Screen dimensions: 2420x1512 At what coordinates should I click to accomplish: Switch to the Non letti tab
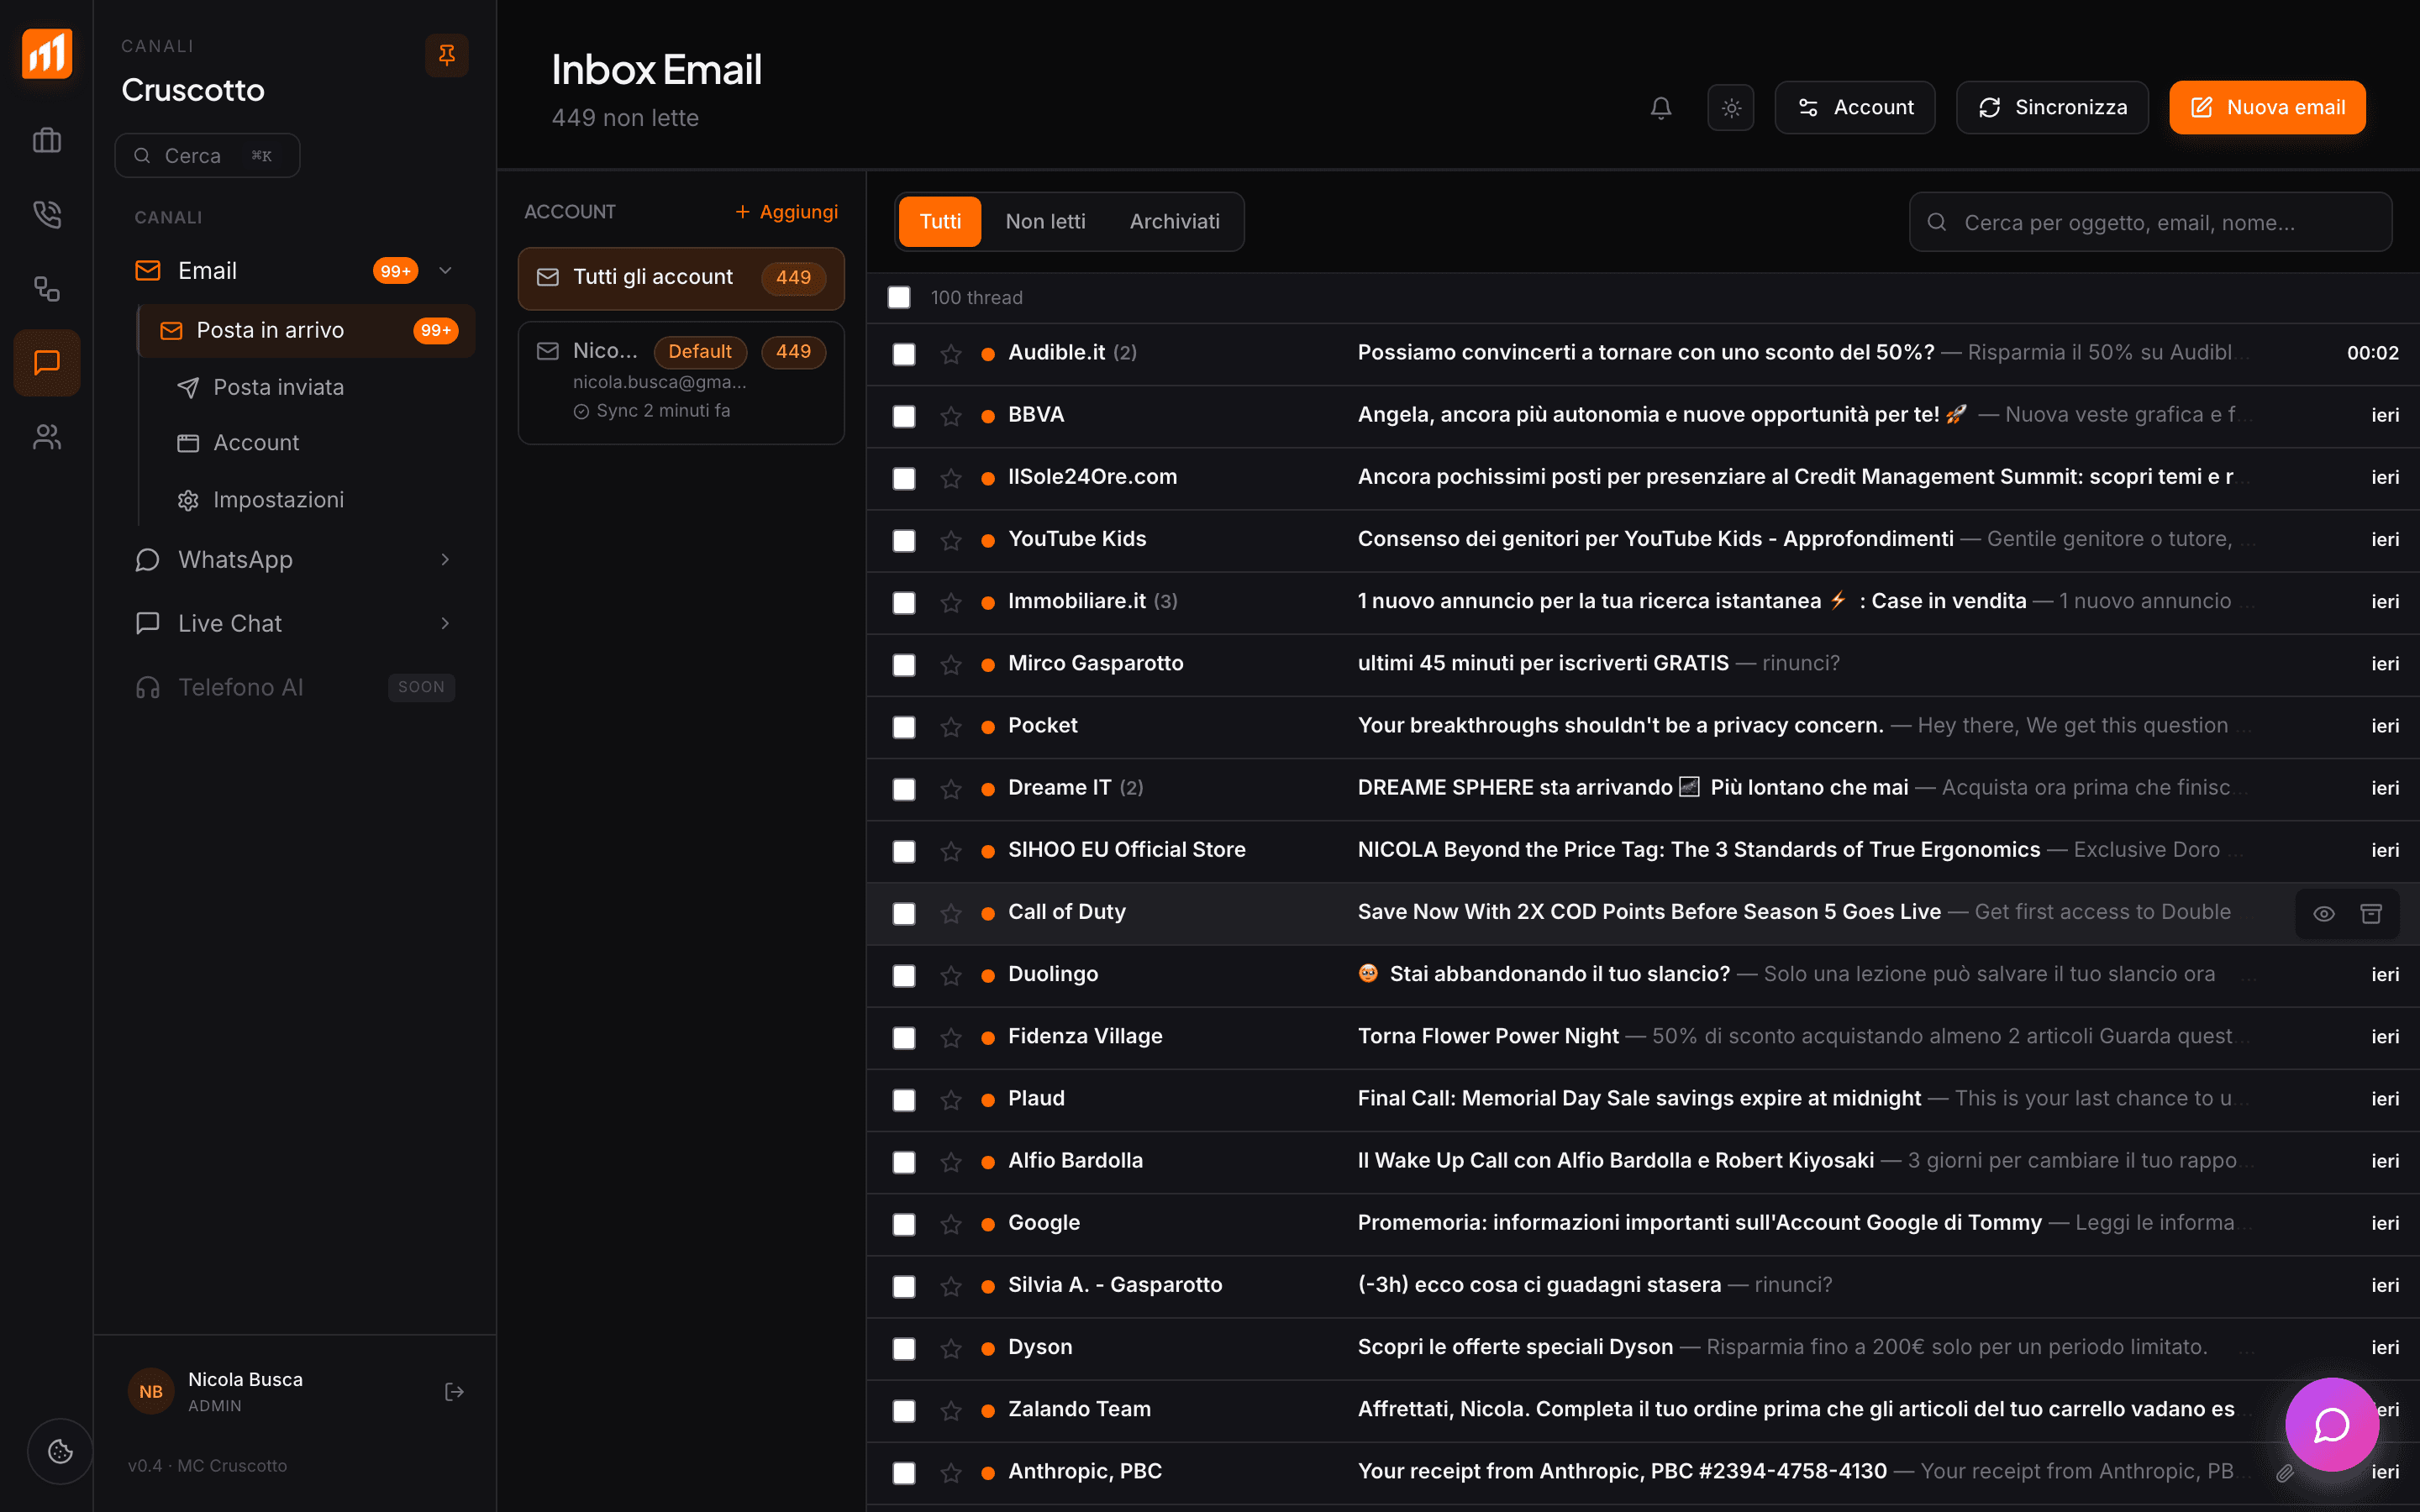point(1045,221)
